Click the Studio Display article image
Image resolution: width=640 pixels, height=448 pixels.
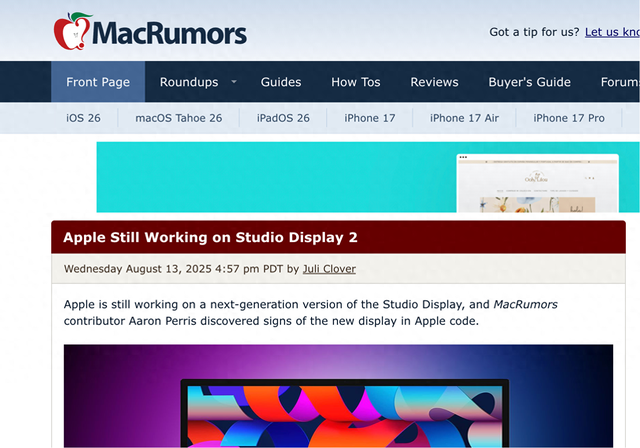(338, 396)
